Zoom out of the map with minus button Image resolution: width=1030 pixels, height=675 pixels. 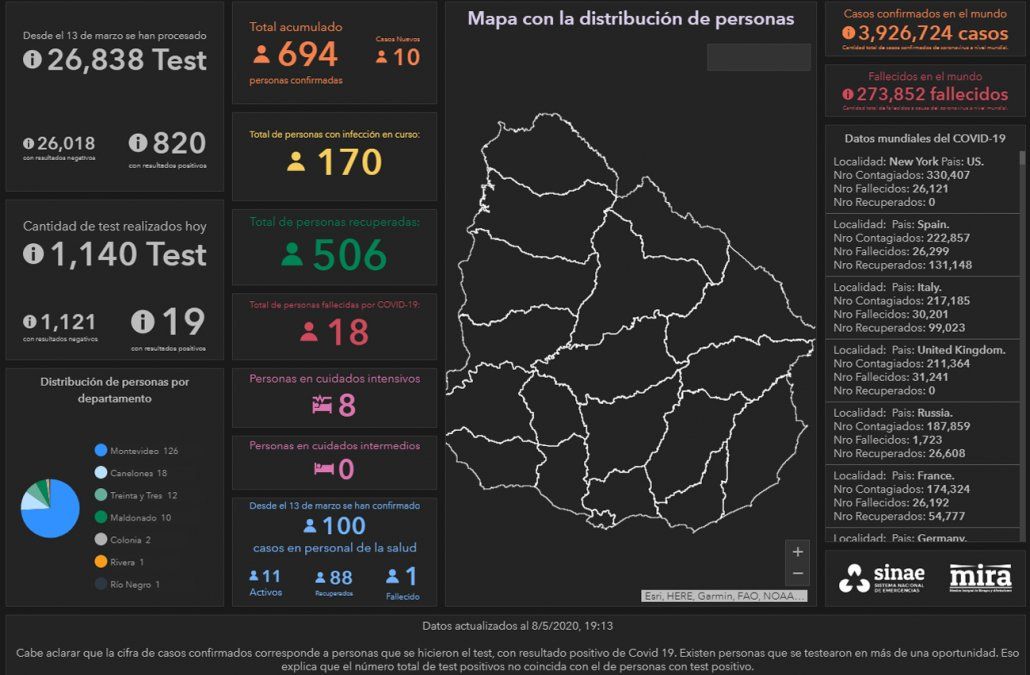point(797,573)
